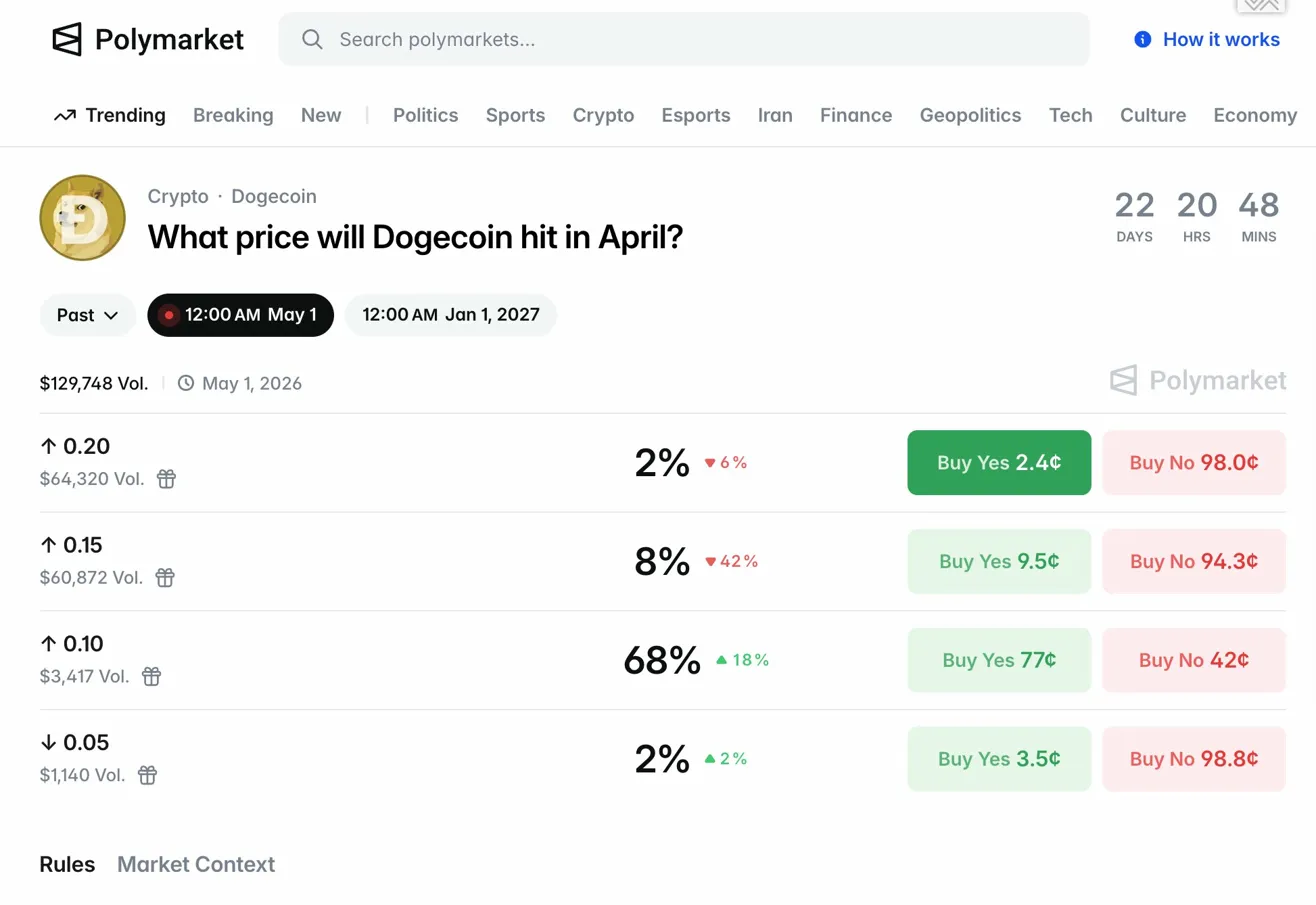Screen dimensions: 1316x905
Task: Click the gift icon next to $3,417 Vol
Action: tap(151, 677)
